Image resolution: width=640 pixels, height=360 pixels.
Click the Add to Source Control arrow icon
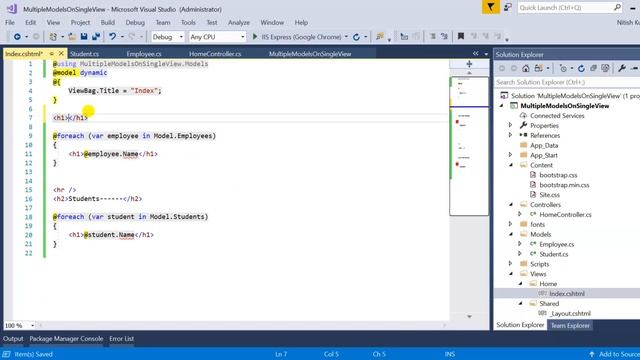click(591, 354)
